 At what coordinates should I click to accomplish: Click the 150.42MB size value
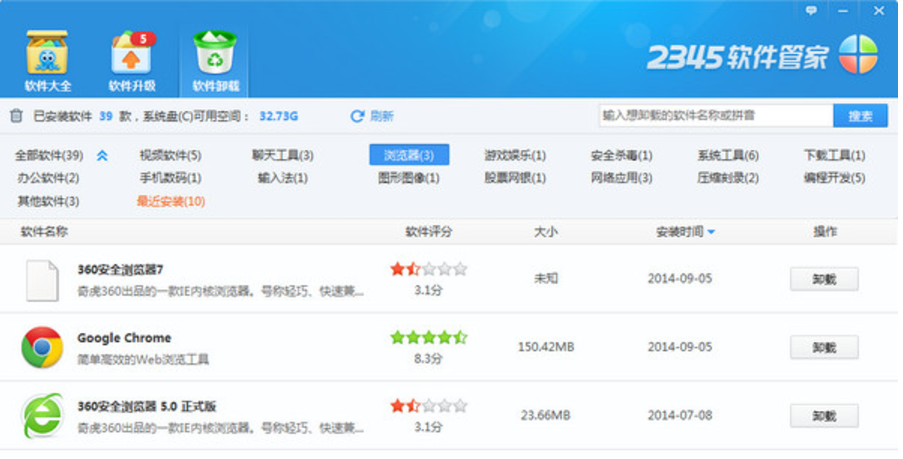[x=545, y=347]
